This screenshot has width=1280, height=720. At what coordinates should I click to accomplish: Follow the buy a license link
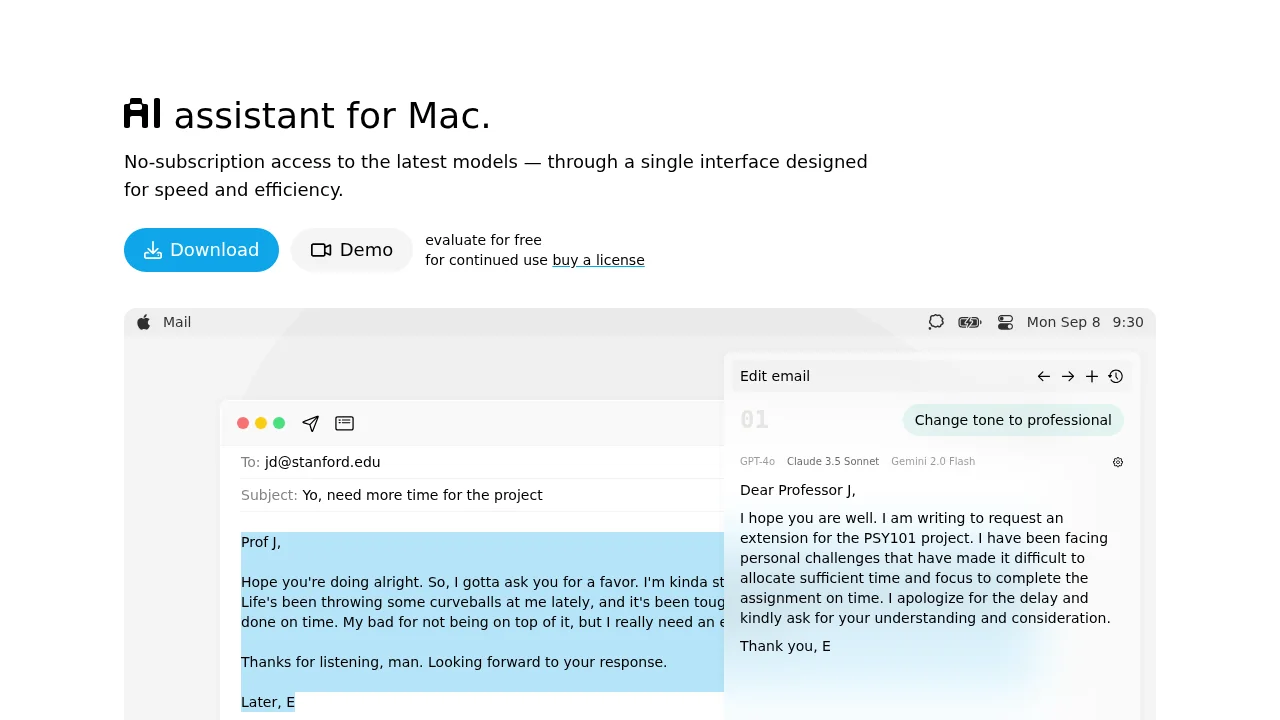(598, 260)
